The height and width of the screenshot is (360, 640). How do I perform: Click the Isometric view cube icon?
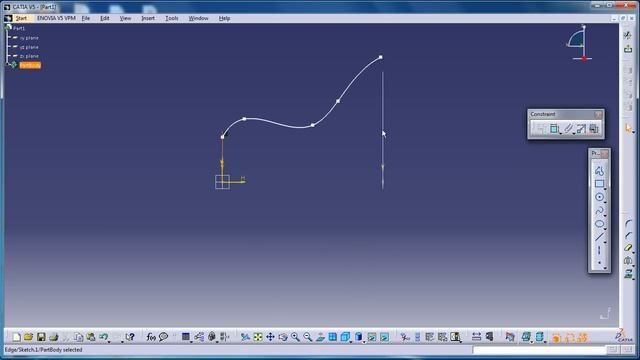click(345, 337)
